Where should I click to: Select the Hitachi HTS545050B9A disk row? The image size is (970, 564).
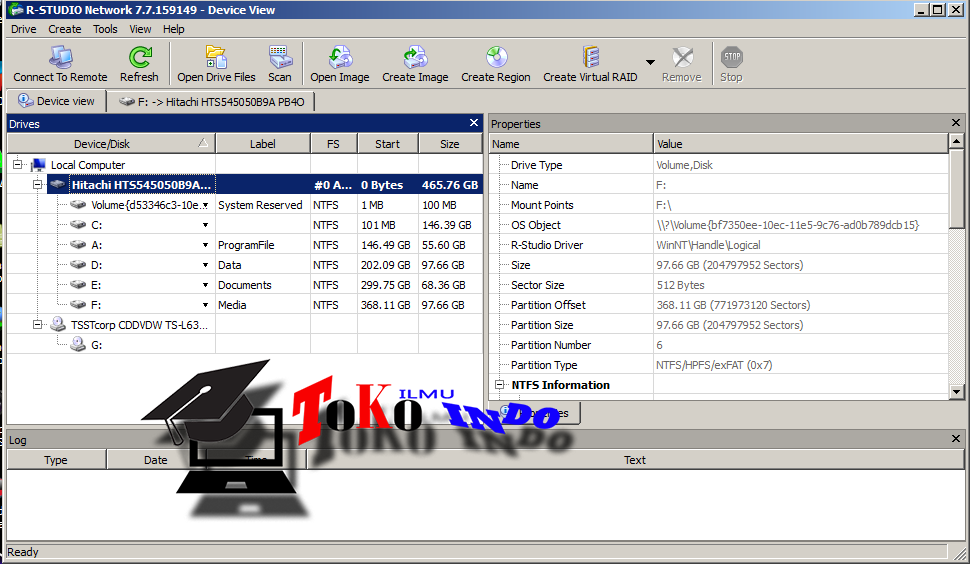point(265,184)
